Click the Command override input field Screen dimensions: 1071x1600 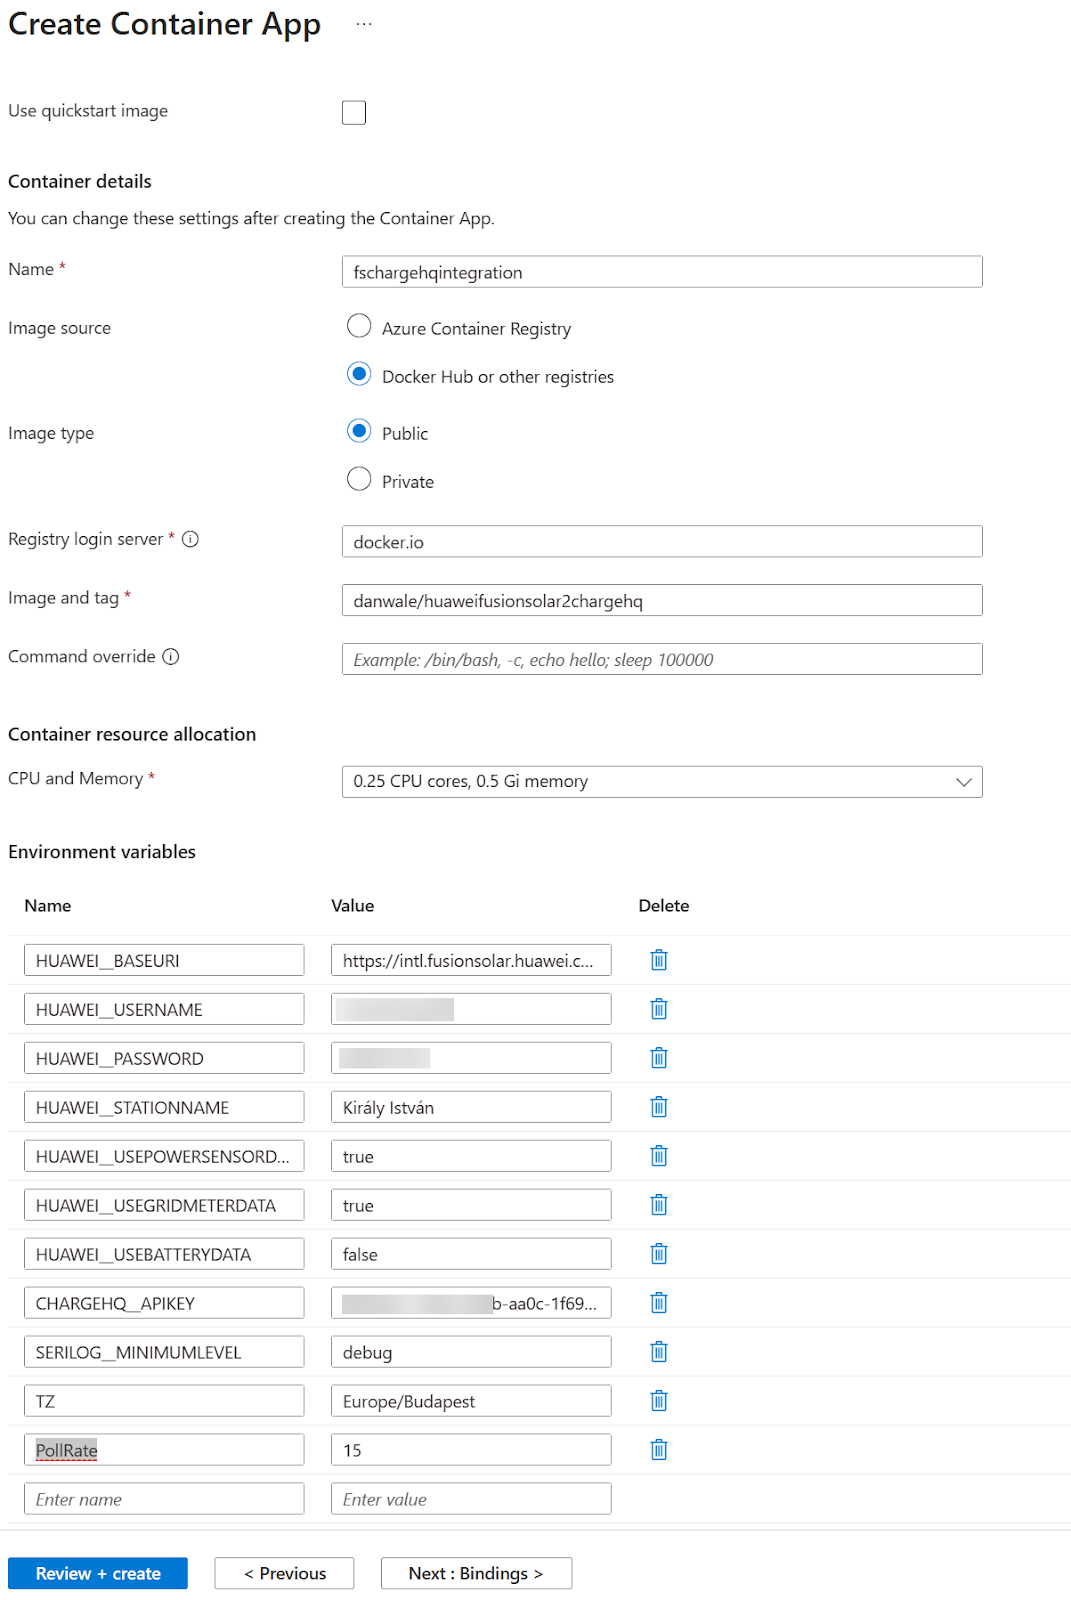click(661, 660)
